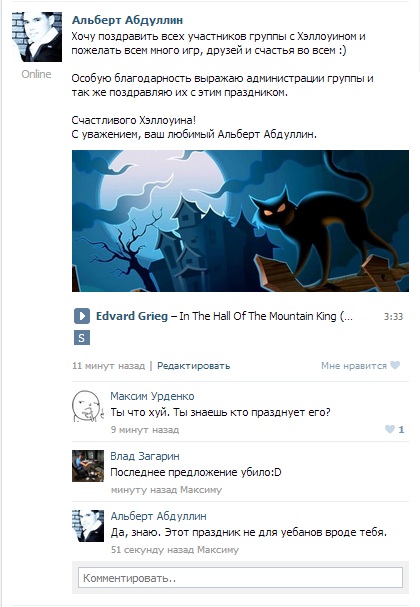This screenshot has height=607, width=420.
Task: Like the post with the heart icon
Action: (395, 365)
